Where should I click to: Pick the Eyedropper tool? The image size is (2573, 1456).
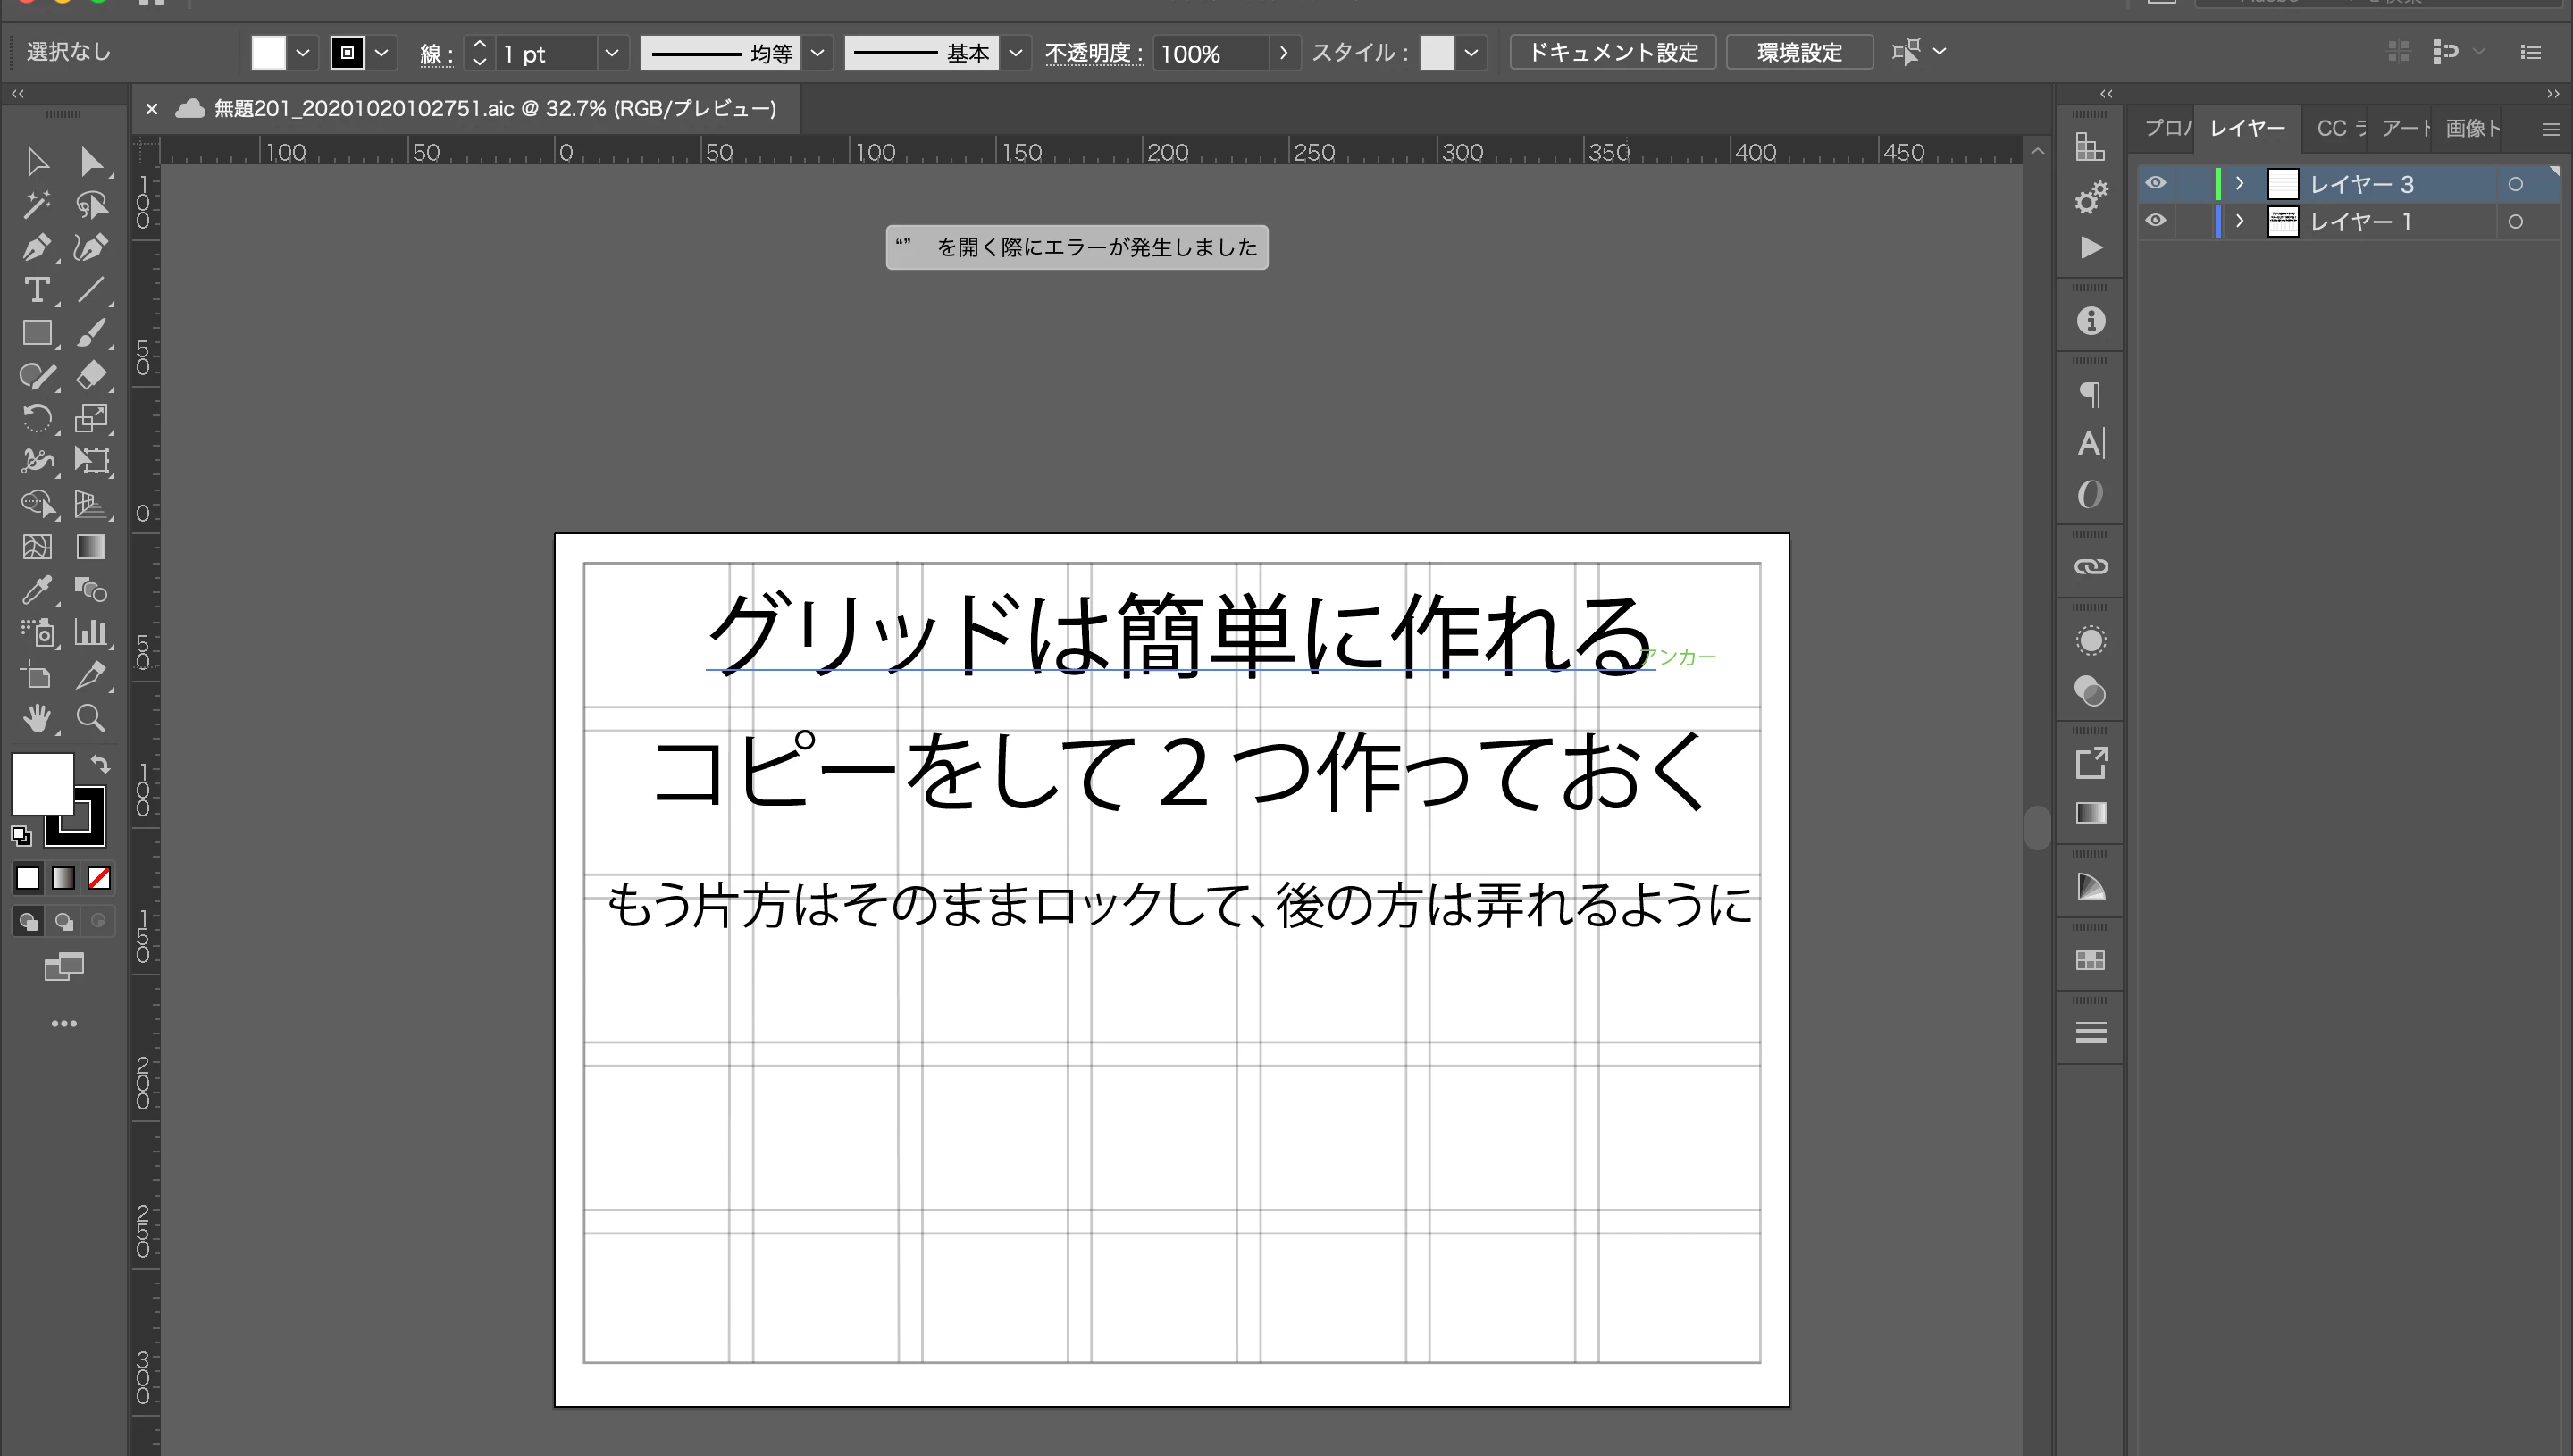(x=36, y=590)
